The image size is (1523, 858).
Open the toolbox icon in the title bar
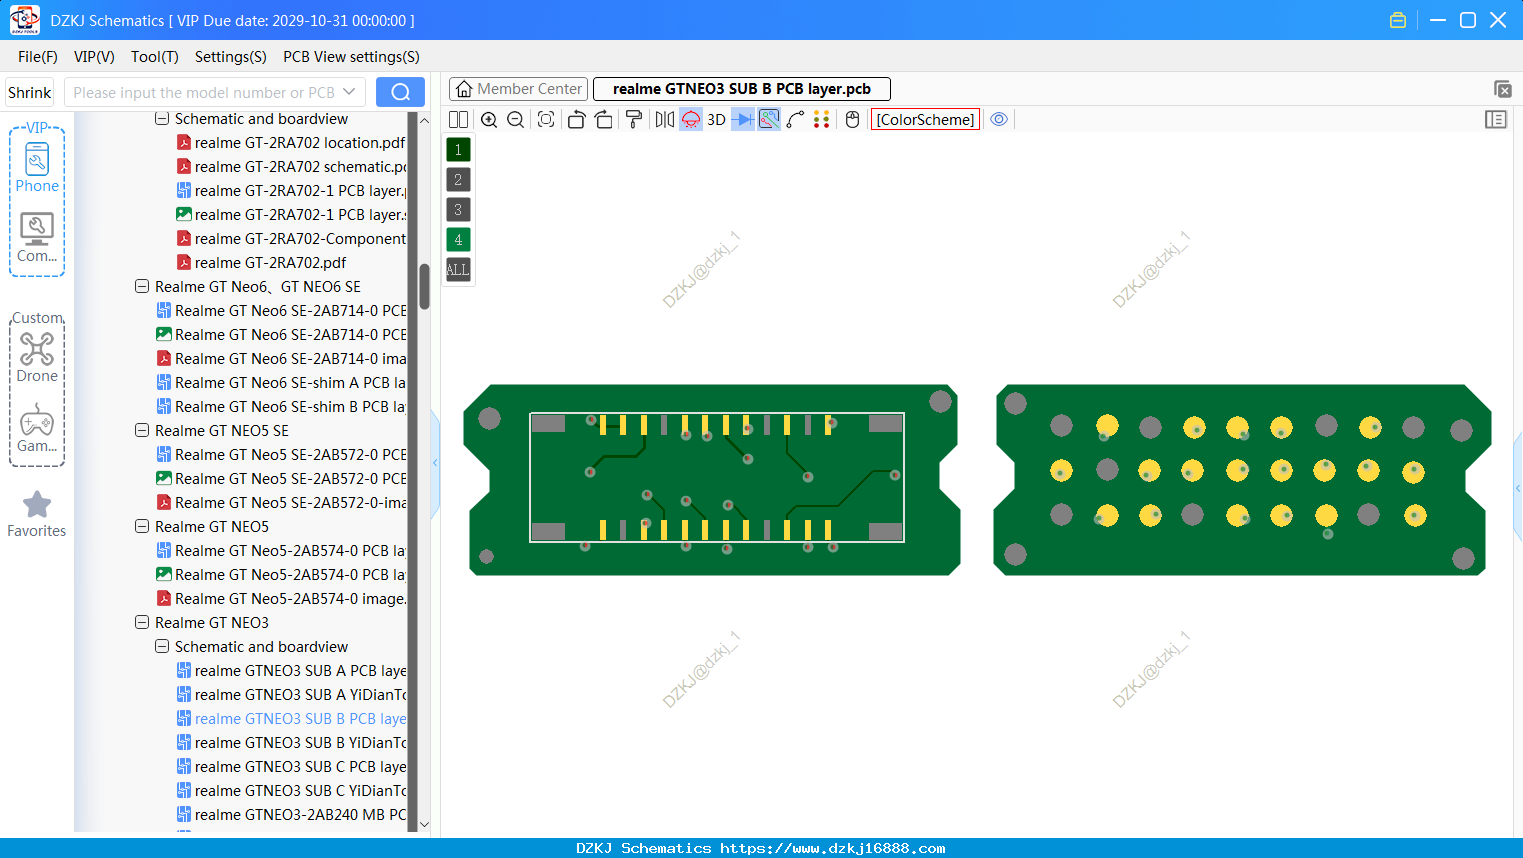tap(1398, 20)
